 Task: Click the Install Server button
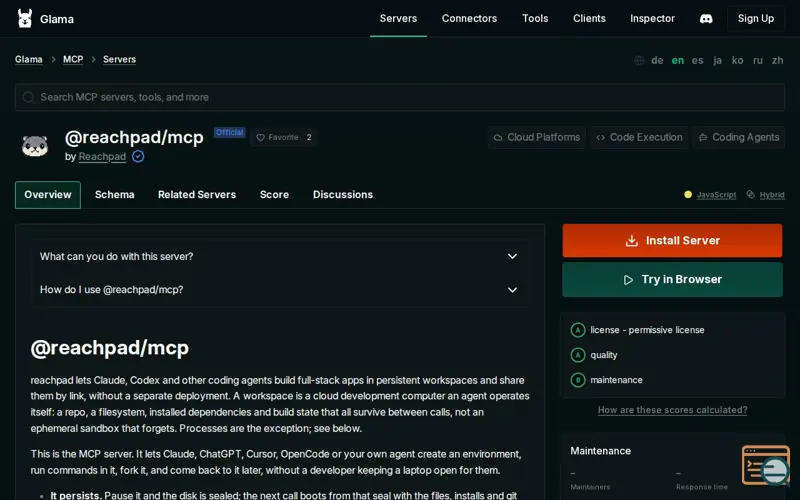pos(672,240)
